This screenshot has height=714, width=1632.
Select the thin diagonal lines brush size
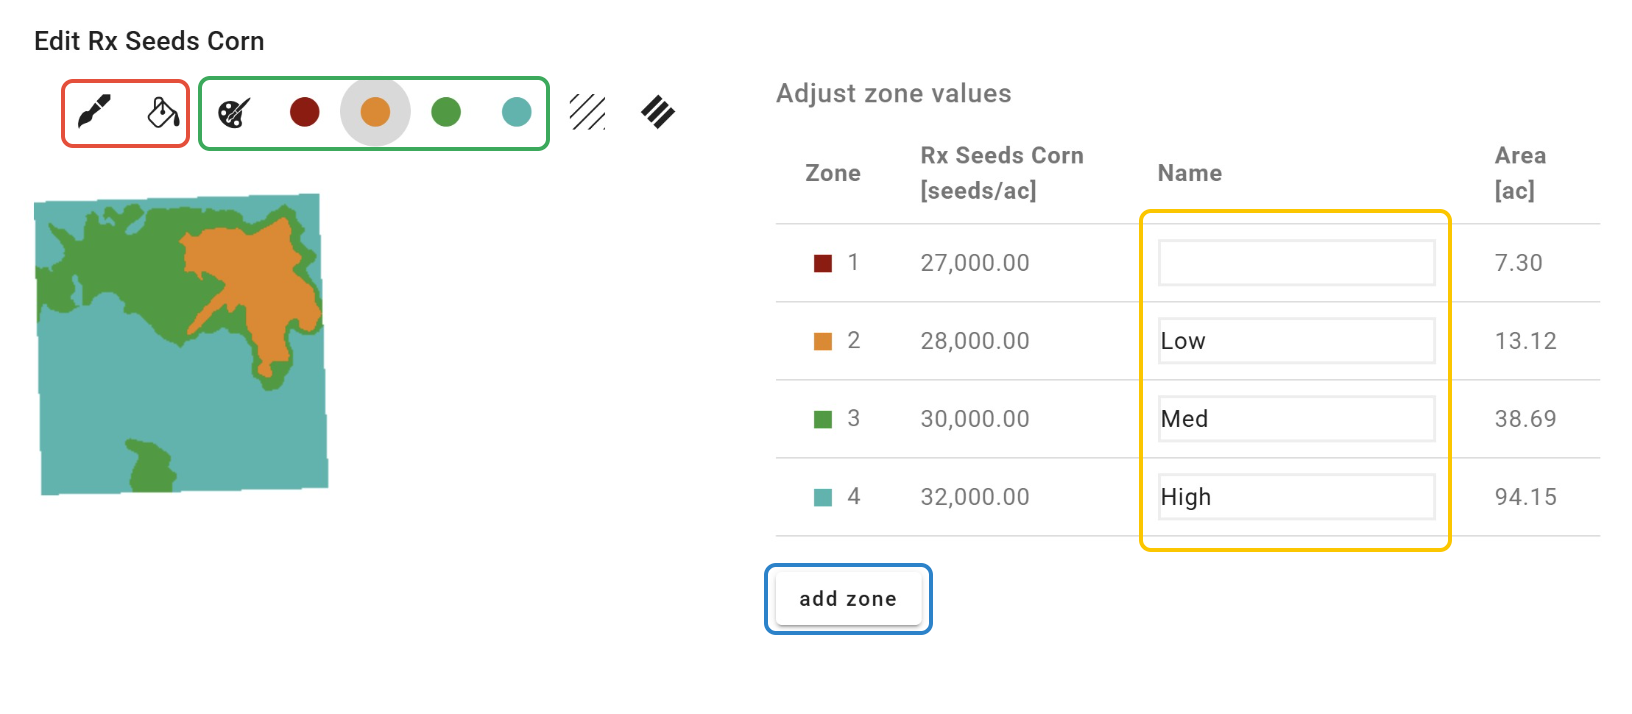(587, 112)
